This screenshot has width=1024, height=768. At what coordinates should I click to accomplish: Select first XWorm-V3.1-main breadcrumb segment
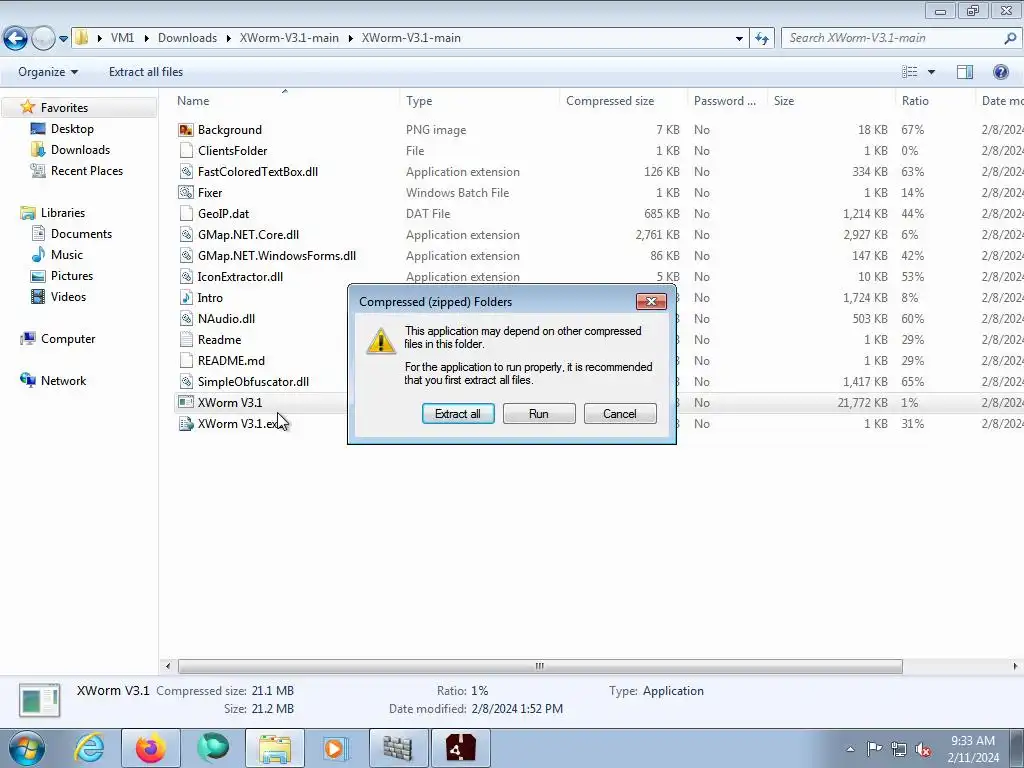(289, 38)
